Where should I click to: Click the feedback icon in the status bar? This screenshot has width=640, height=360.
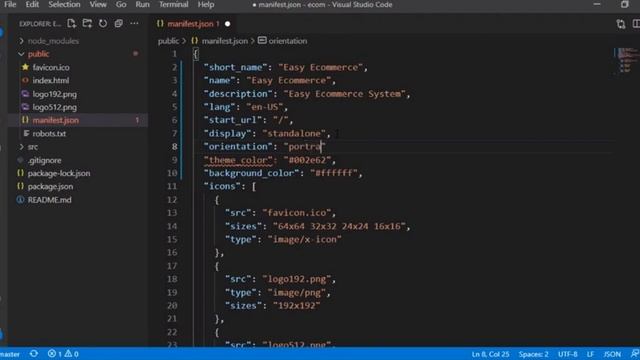(x=635, y=354)
